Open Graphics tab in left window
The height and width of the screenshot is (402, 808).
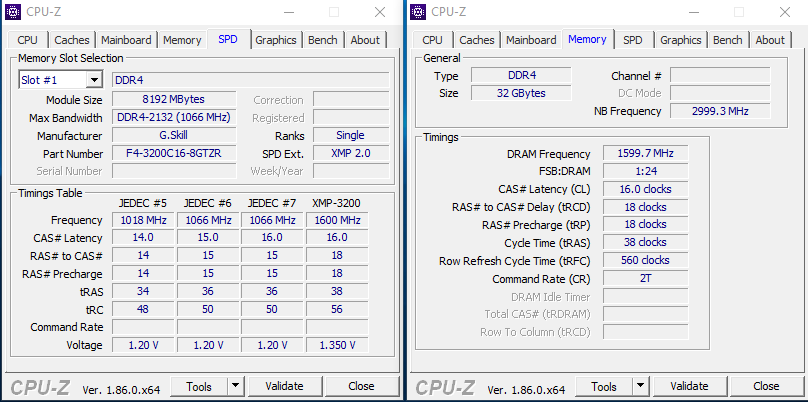coord(276,40)
